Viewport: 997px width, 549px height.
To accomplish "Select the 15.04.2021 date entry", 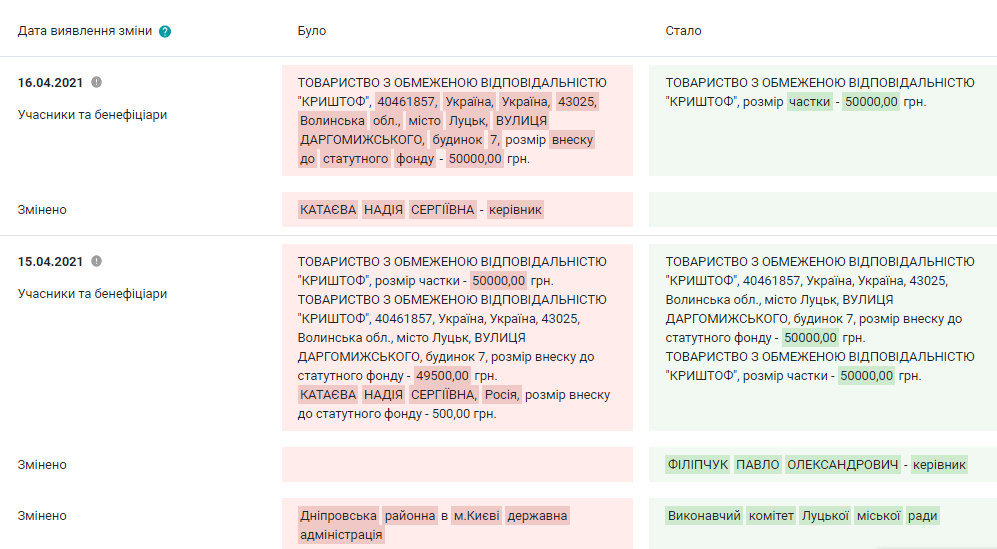I will (50, 262).
